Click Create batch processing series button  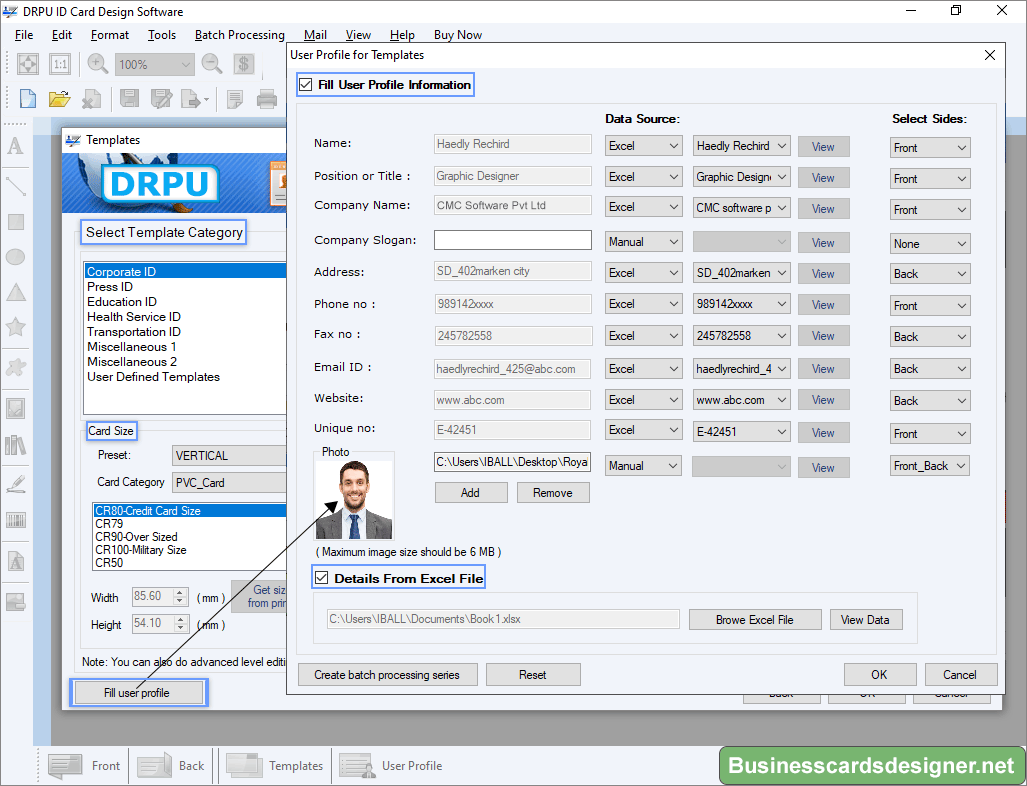pyautogui.click(x=387, y=675)
